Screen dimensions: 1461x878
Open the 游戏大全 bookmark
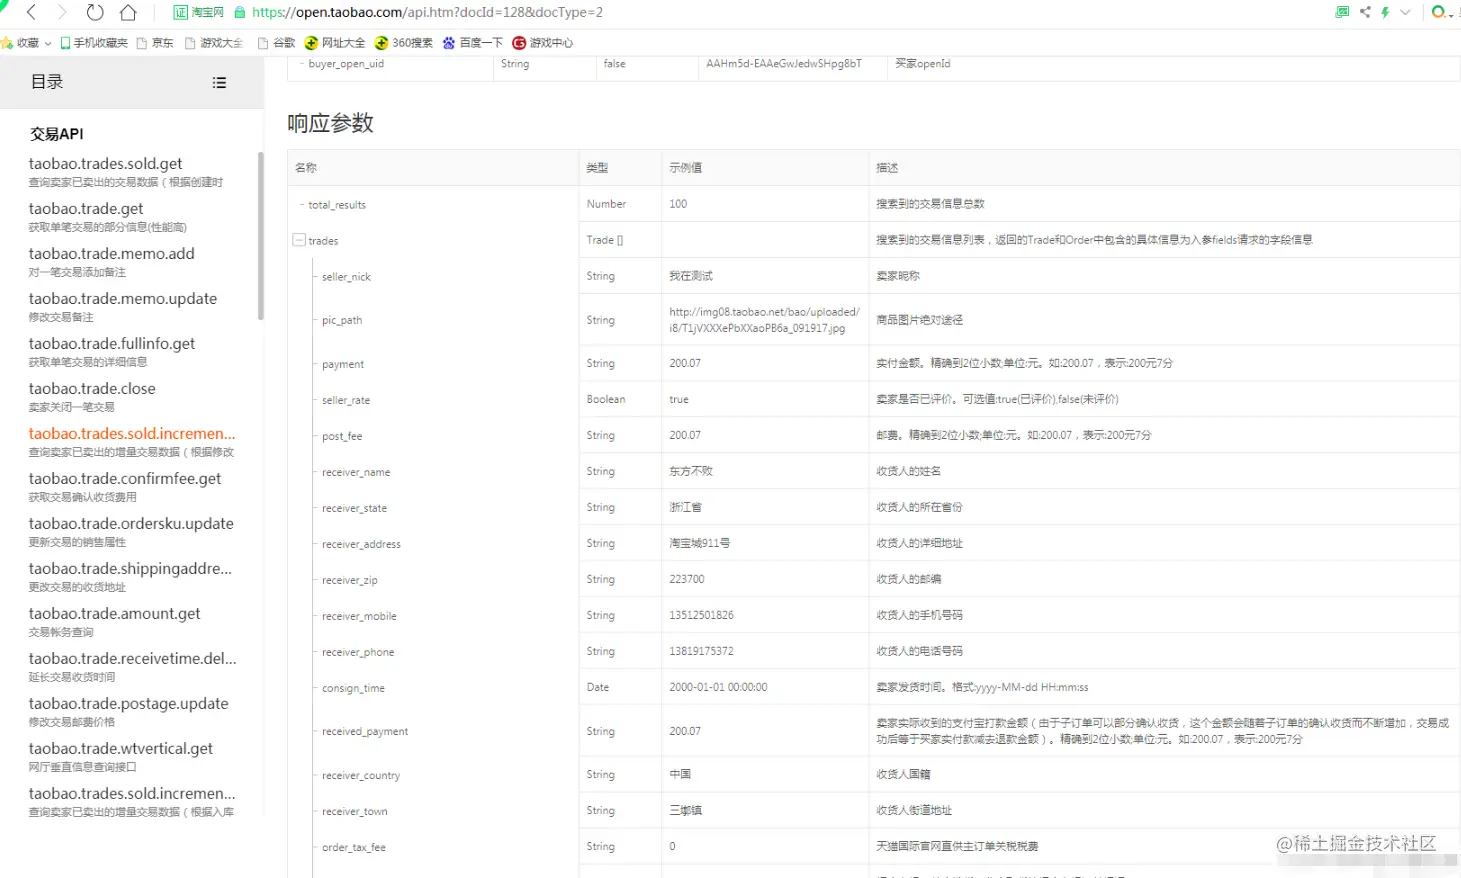click(214, 43)
